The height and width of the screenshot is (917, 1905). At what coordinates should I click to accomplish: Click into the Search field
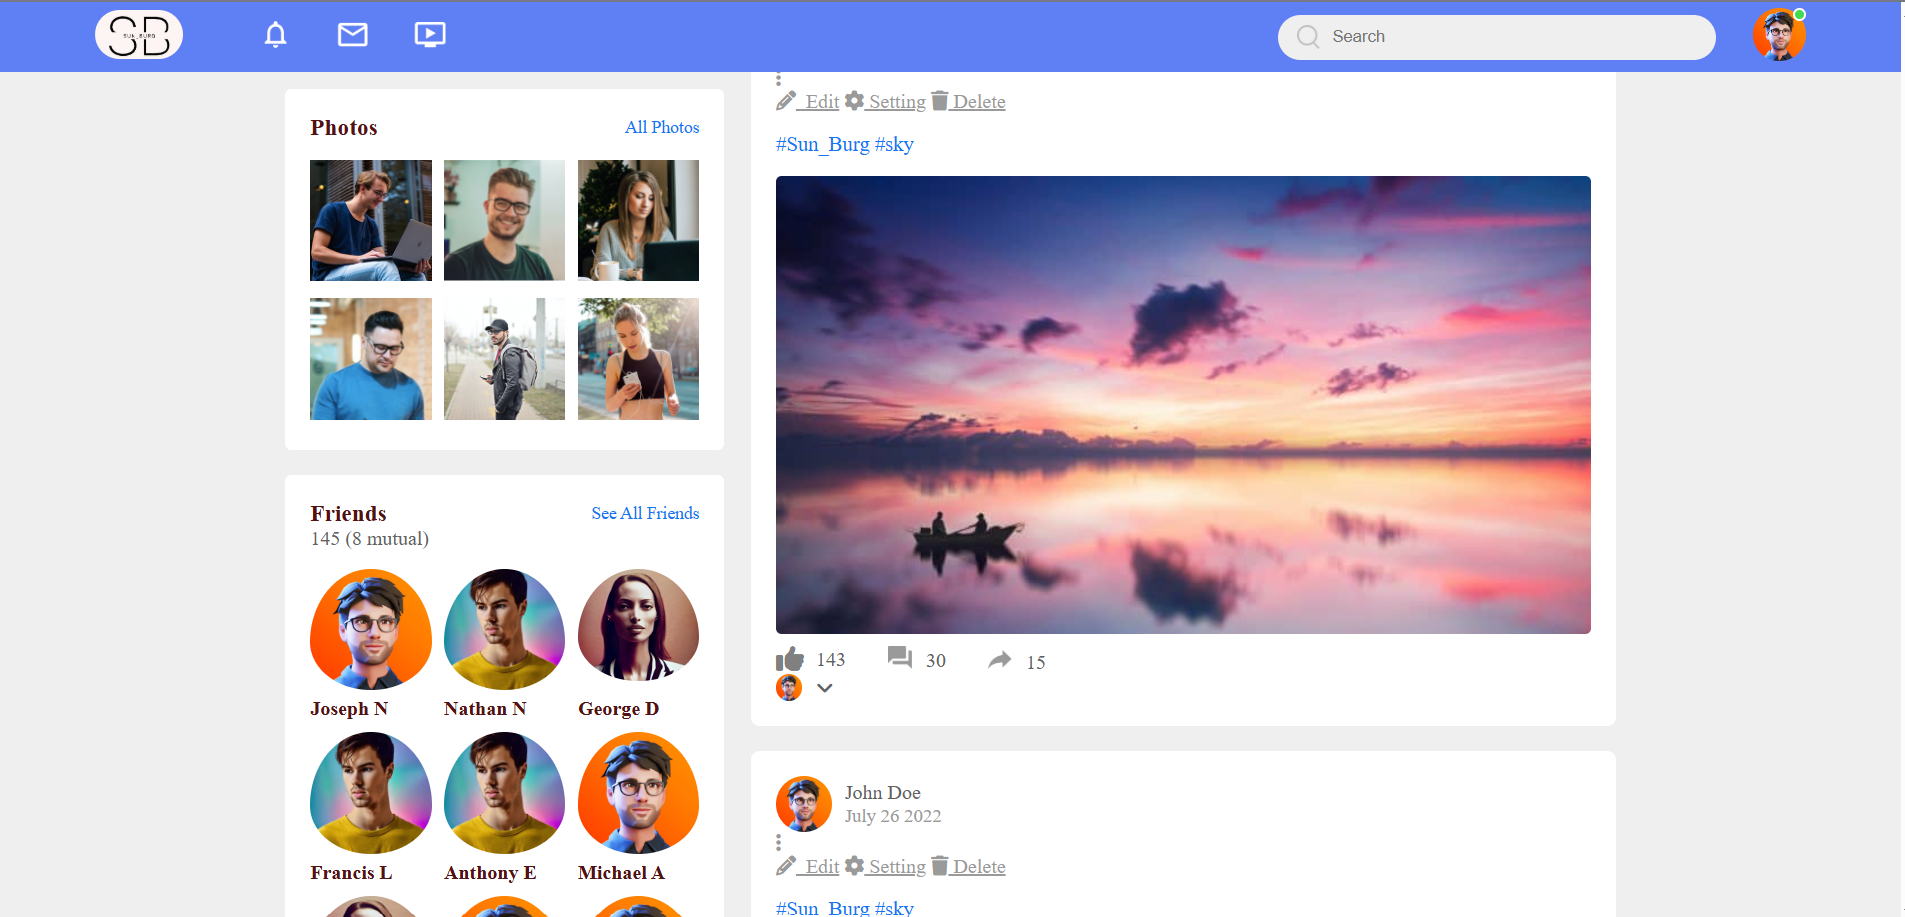coord(1497,37)
